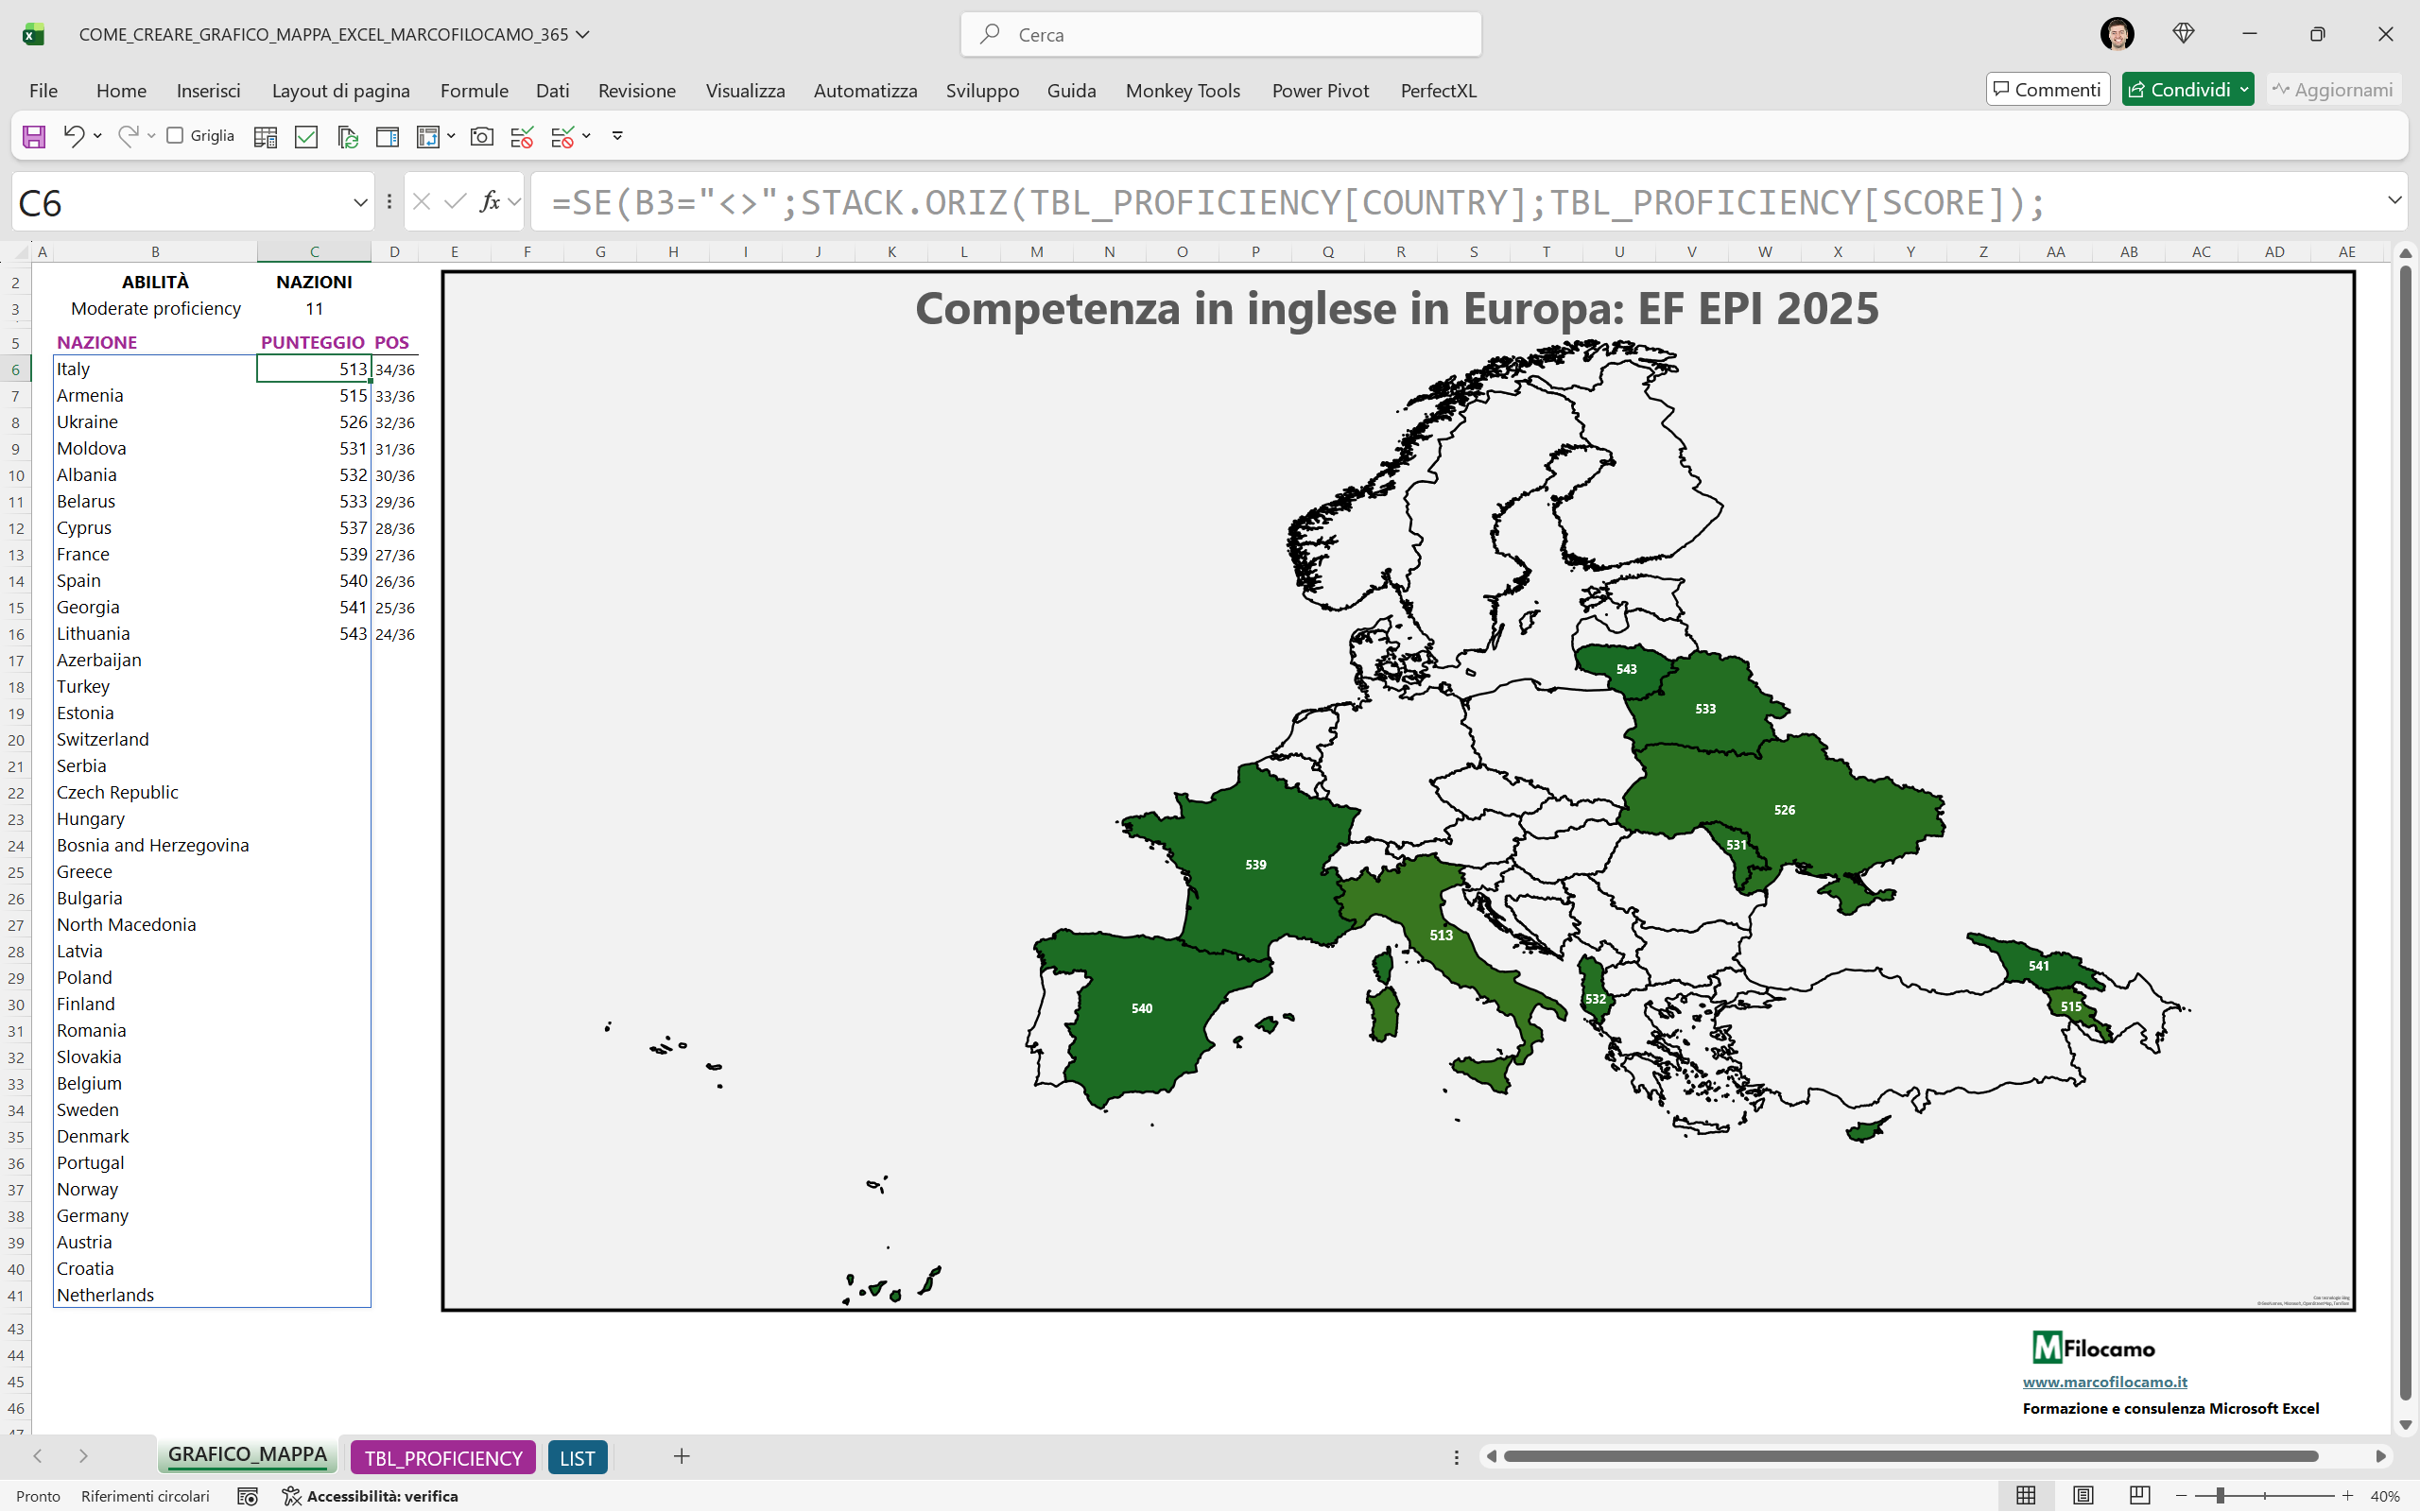Open the Formule ribbon tab
Viewport: 2420px width, 1512px height.
click(x=474, y=91)
